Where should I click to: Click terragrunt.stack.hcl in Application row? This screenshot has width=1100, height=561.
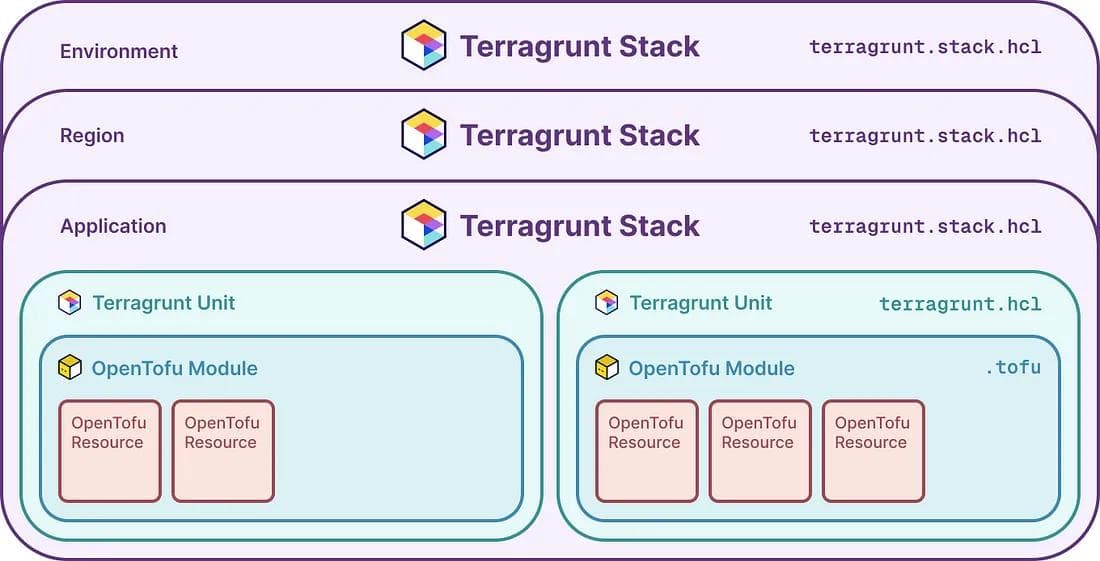[925, 227]
